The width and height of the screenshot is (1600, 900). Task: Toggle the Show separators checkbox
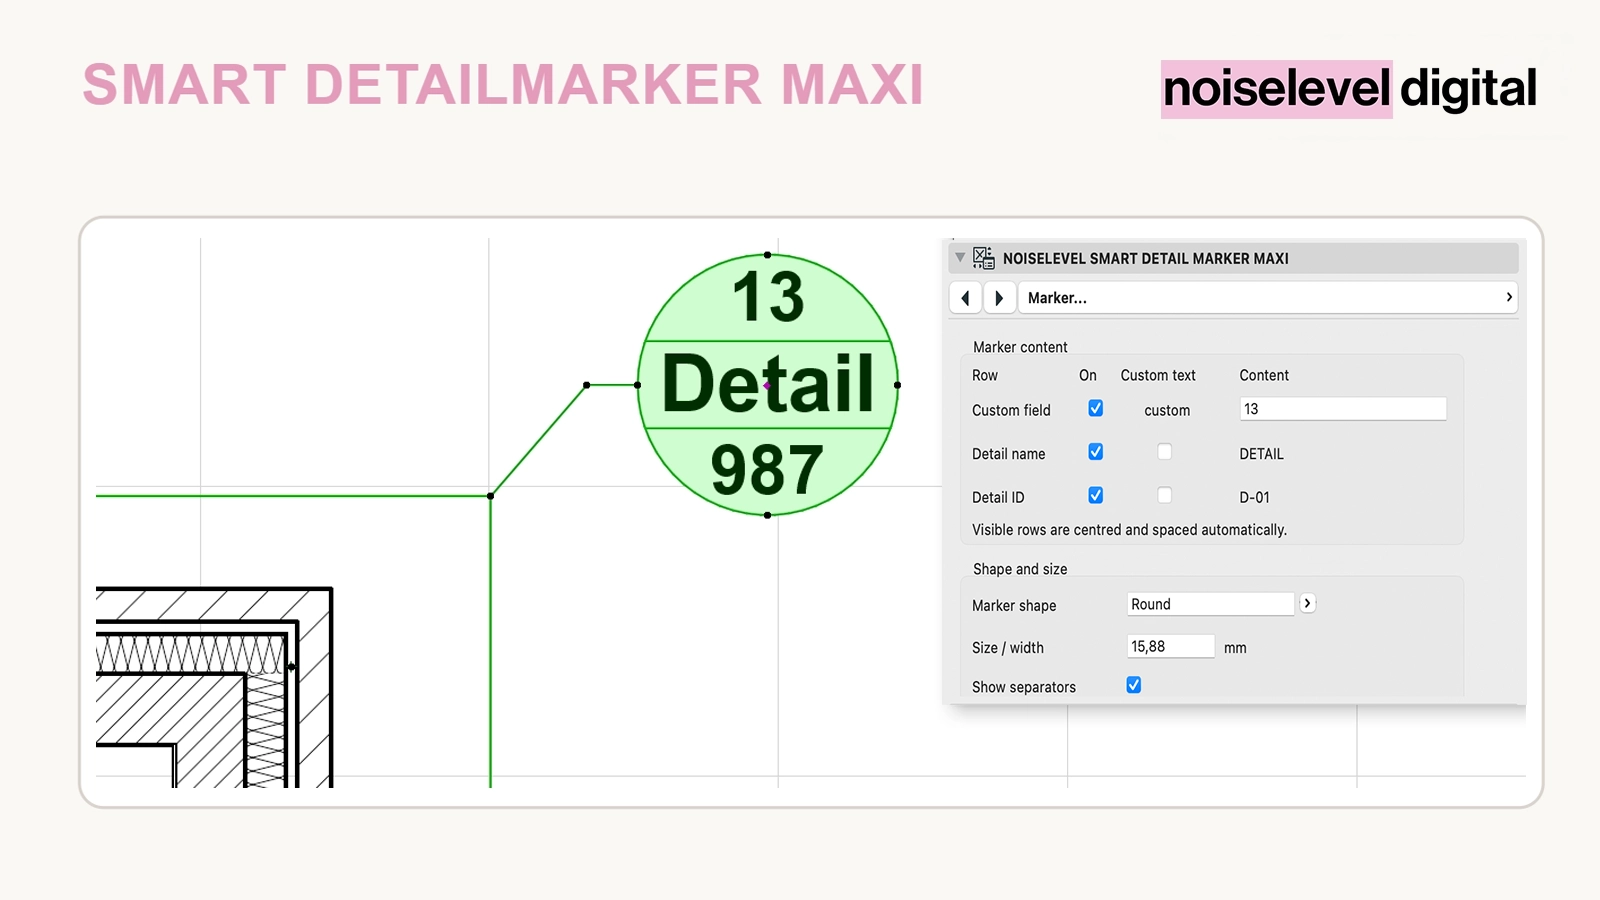coord(1134,685)
